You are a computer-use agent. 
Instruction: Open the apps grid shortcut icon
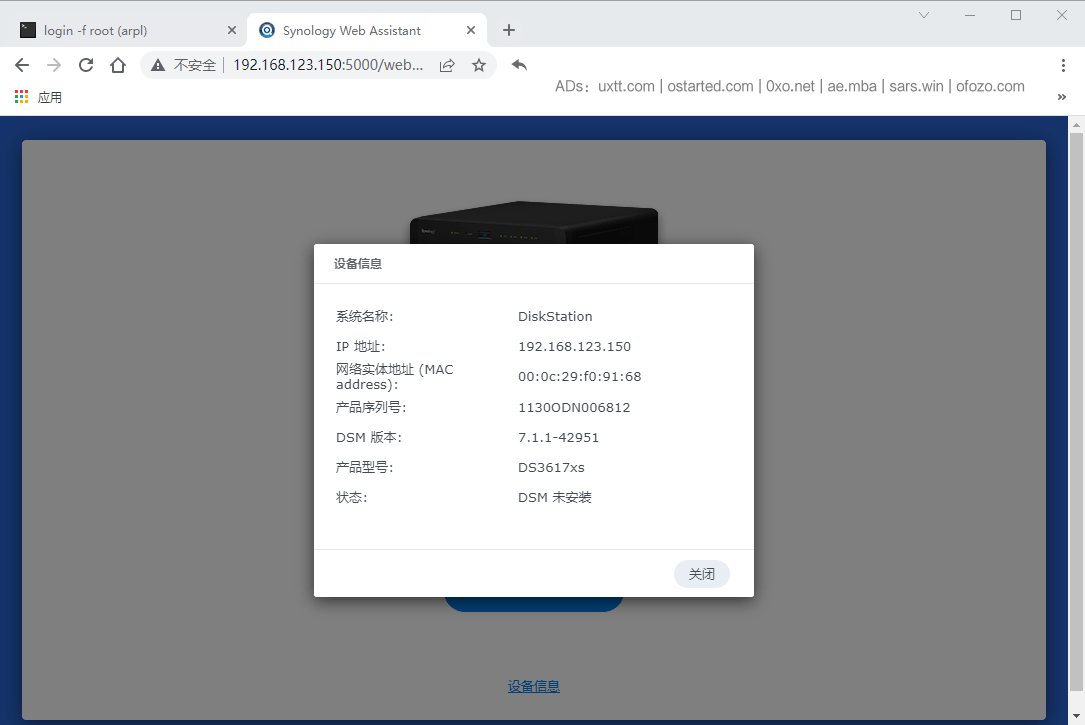(x=21, y=97)
